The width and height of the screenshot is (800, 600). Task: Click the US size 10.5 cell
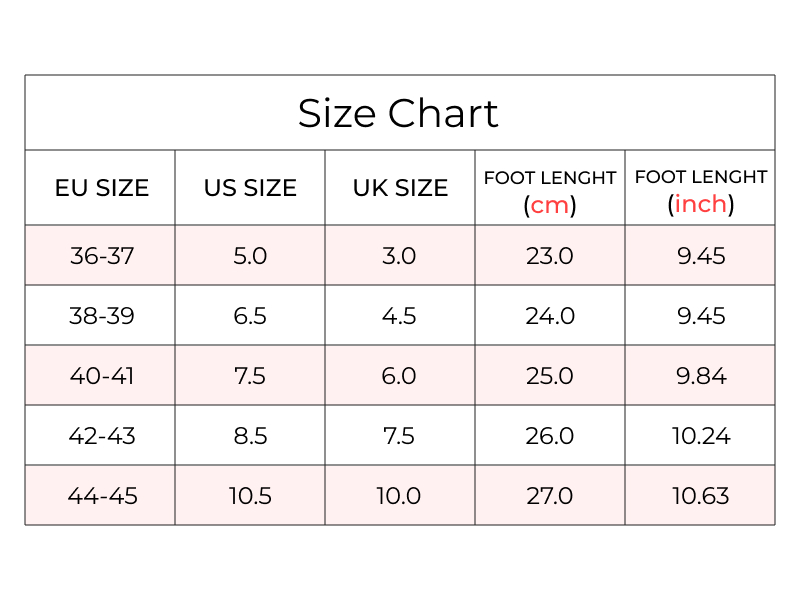(x=250, y=496)
